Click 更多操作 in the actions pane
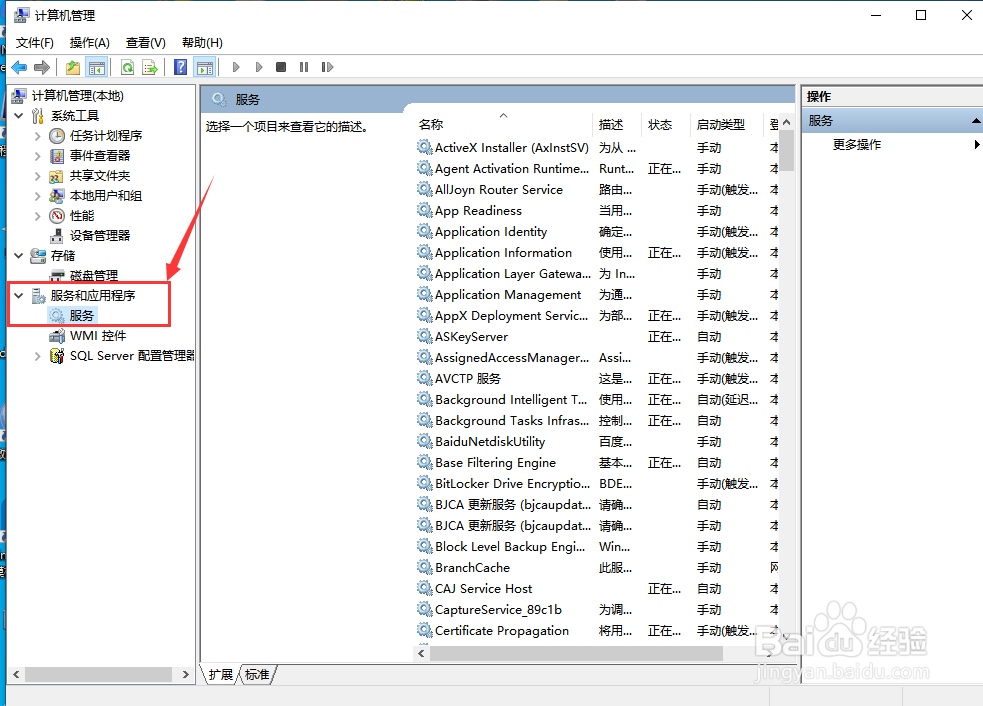This screenshot has width=983, height=706. coord(856,145)
